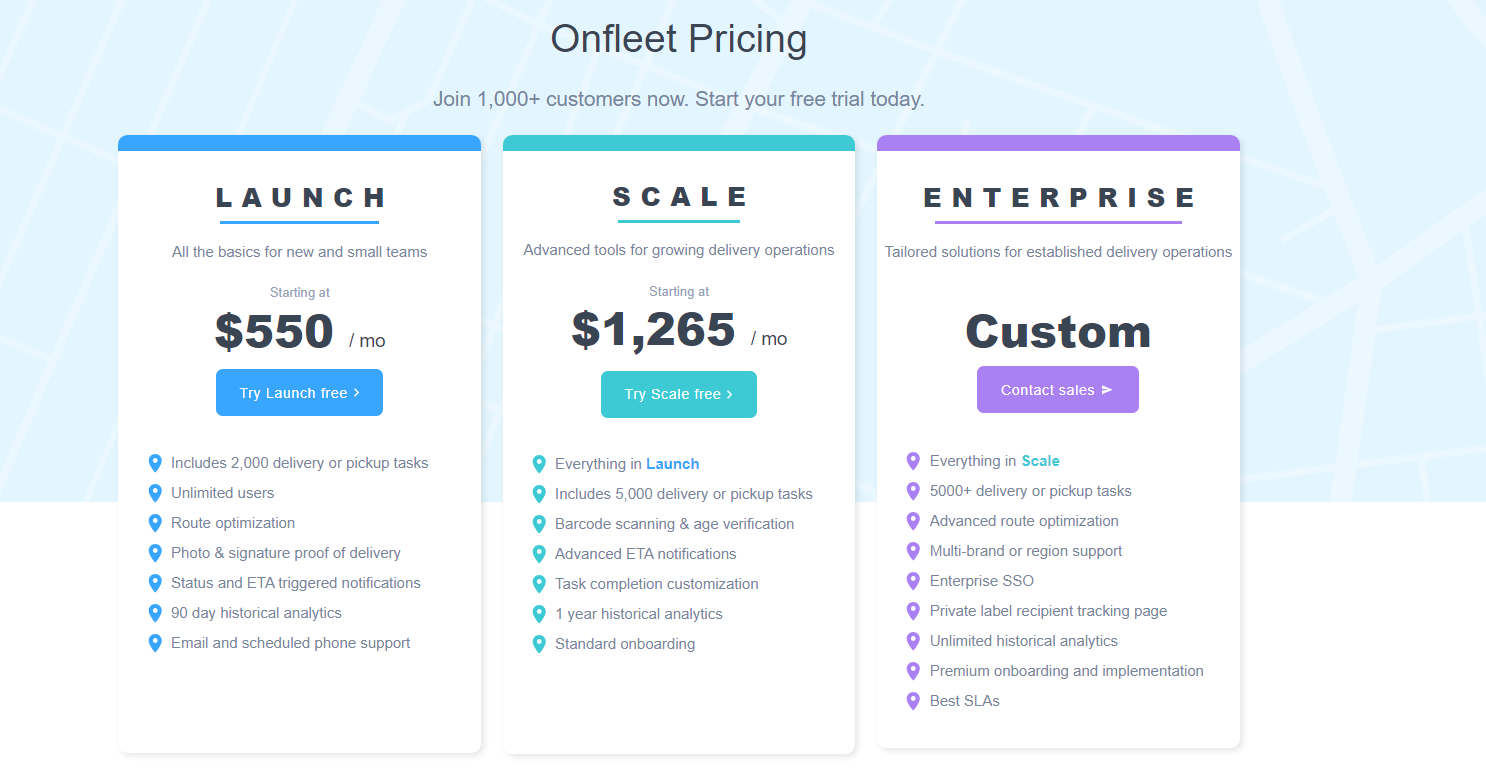
Task: Click the pin icon next to Unlimited users
Action: (155, 492)
